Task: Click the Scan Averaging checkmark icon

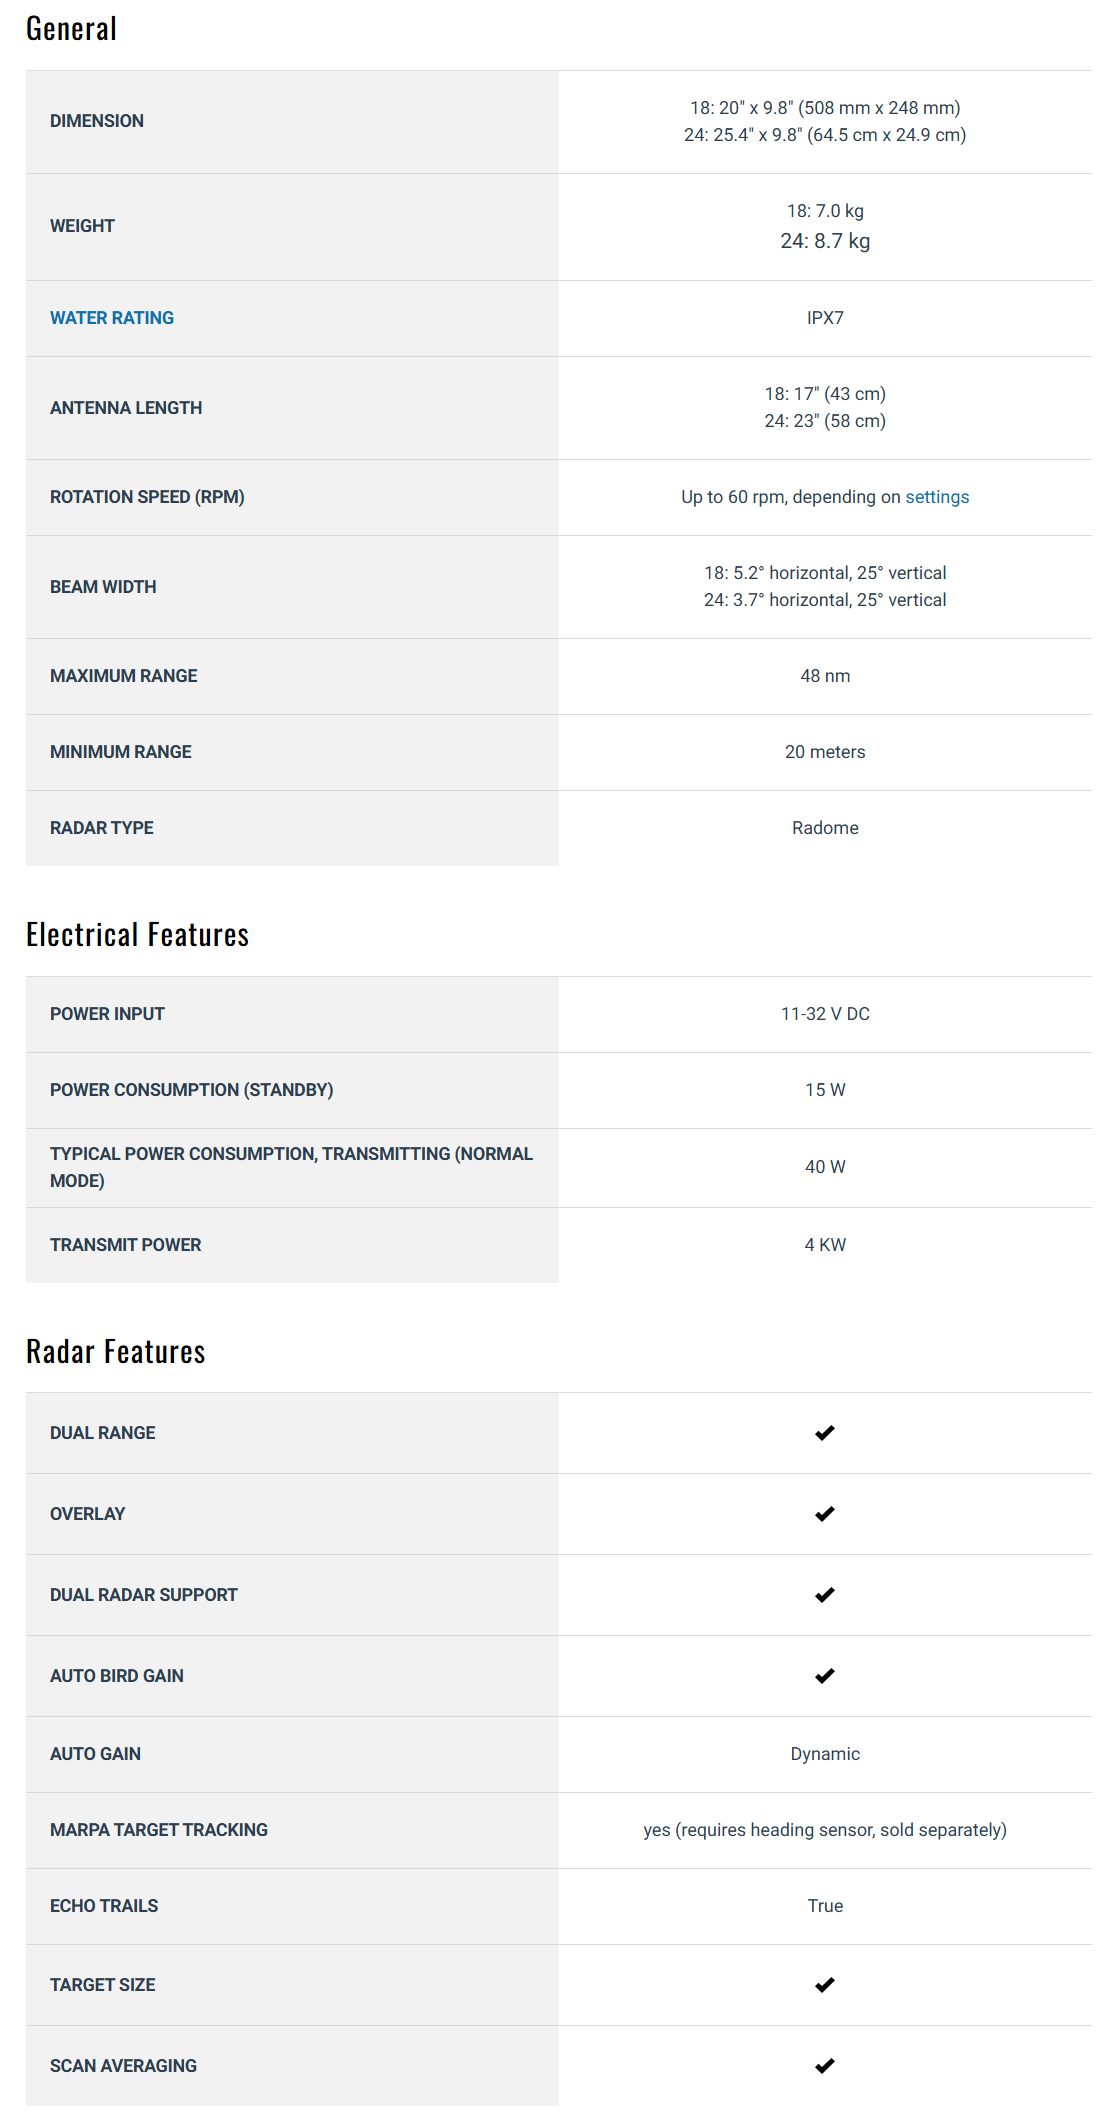Action: click(824, 2066)
